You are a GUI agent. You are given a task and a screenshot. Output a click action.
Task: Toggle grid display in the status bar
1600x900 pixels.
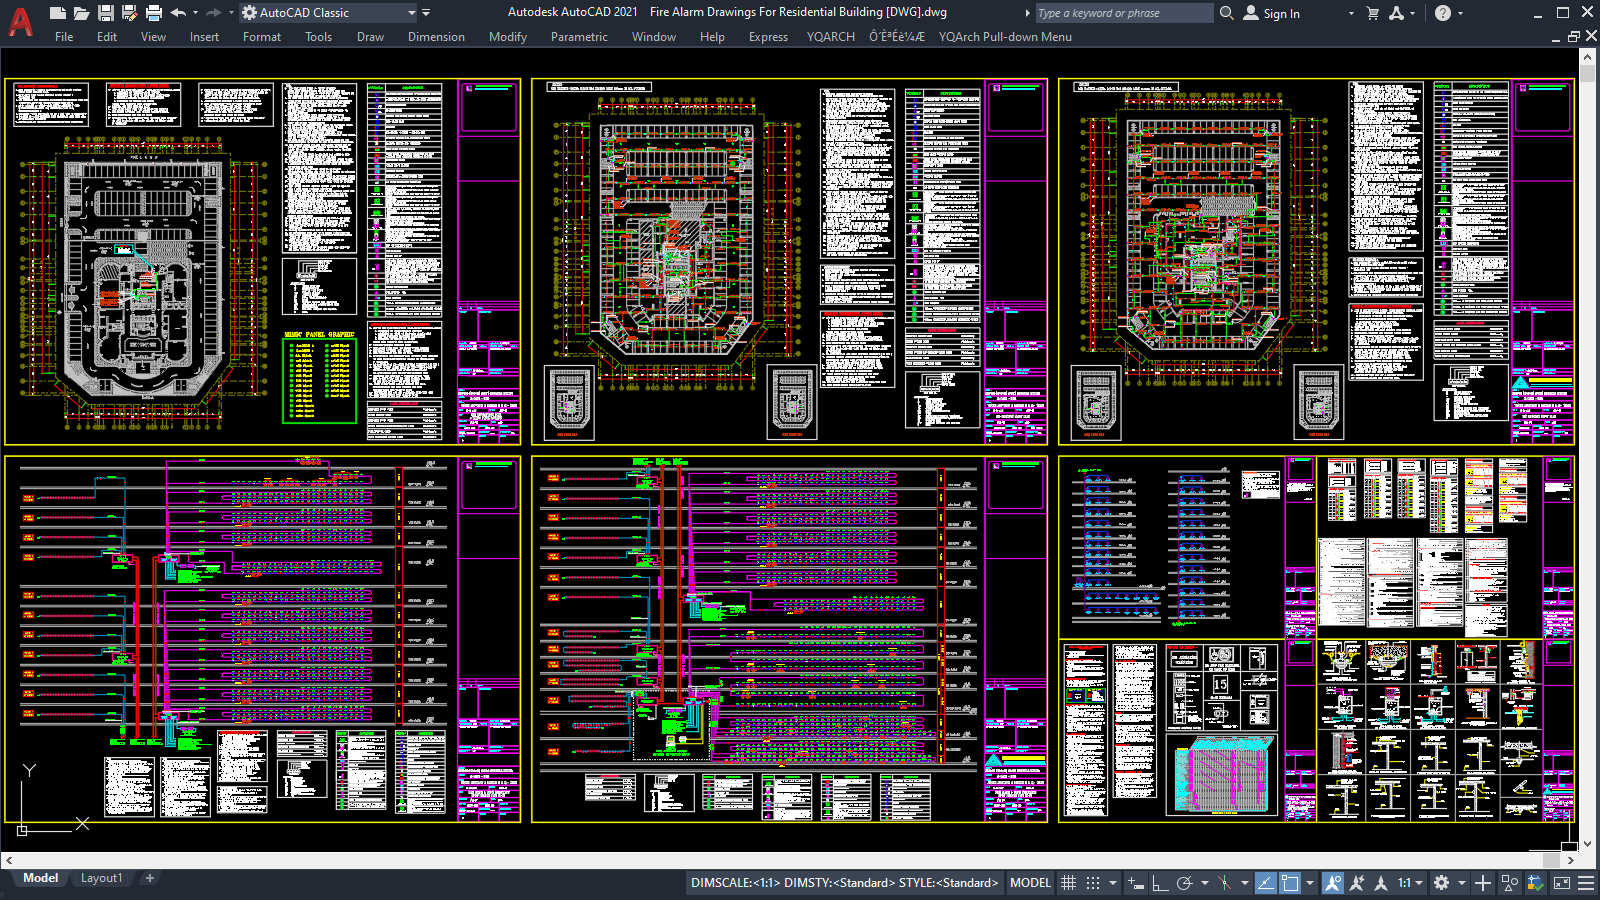click(1069, 883)
